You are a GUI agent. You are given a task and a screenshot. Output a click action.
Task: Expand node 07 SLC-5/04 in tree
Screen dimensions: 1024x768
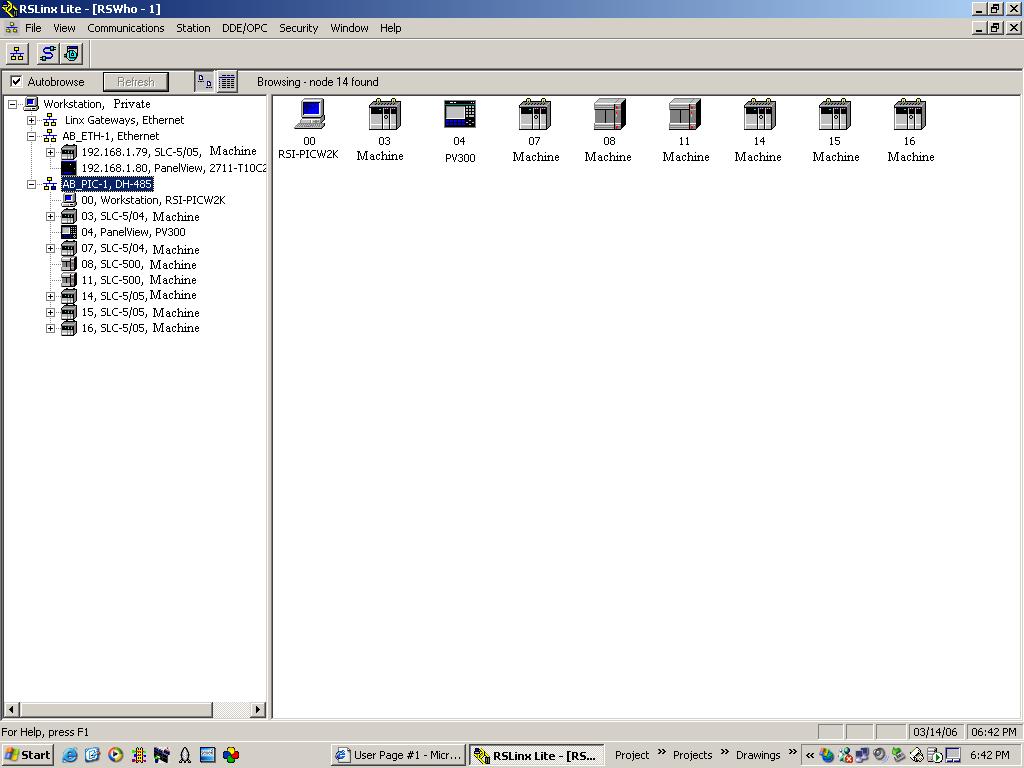click(50, 248)
